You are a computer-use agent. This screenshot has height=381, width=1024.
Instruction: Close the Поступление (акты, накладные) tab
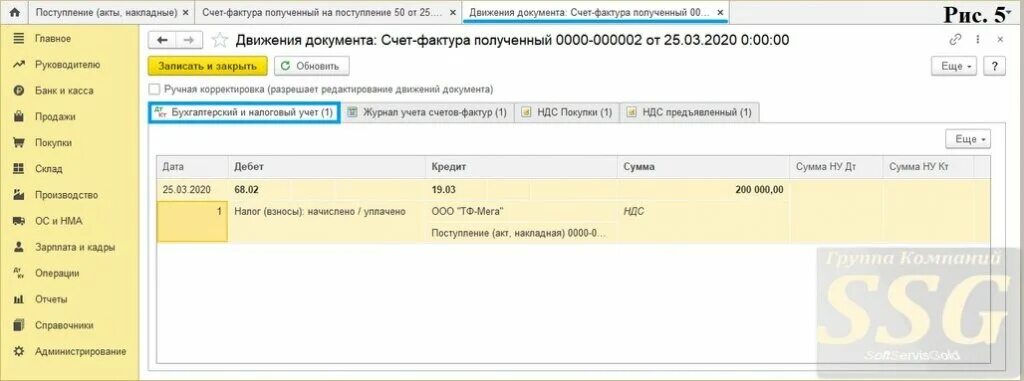pyautogui.click(x=185, y=12)
